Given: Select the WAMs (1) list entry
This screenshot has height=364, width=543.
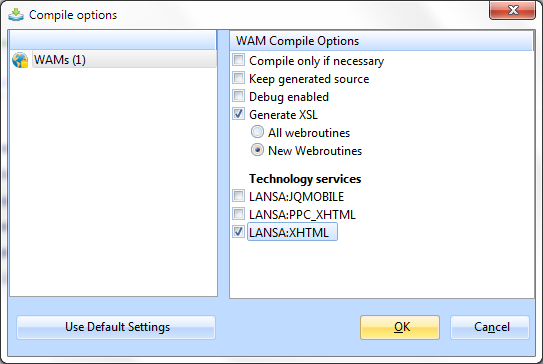Looking at the screenshot, I should [x=114, y=60].
